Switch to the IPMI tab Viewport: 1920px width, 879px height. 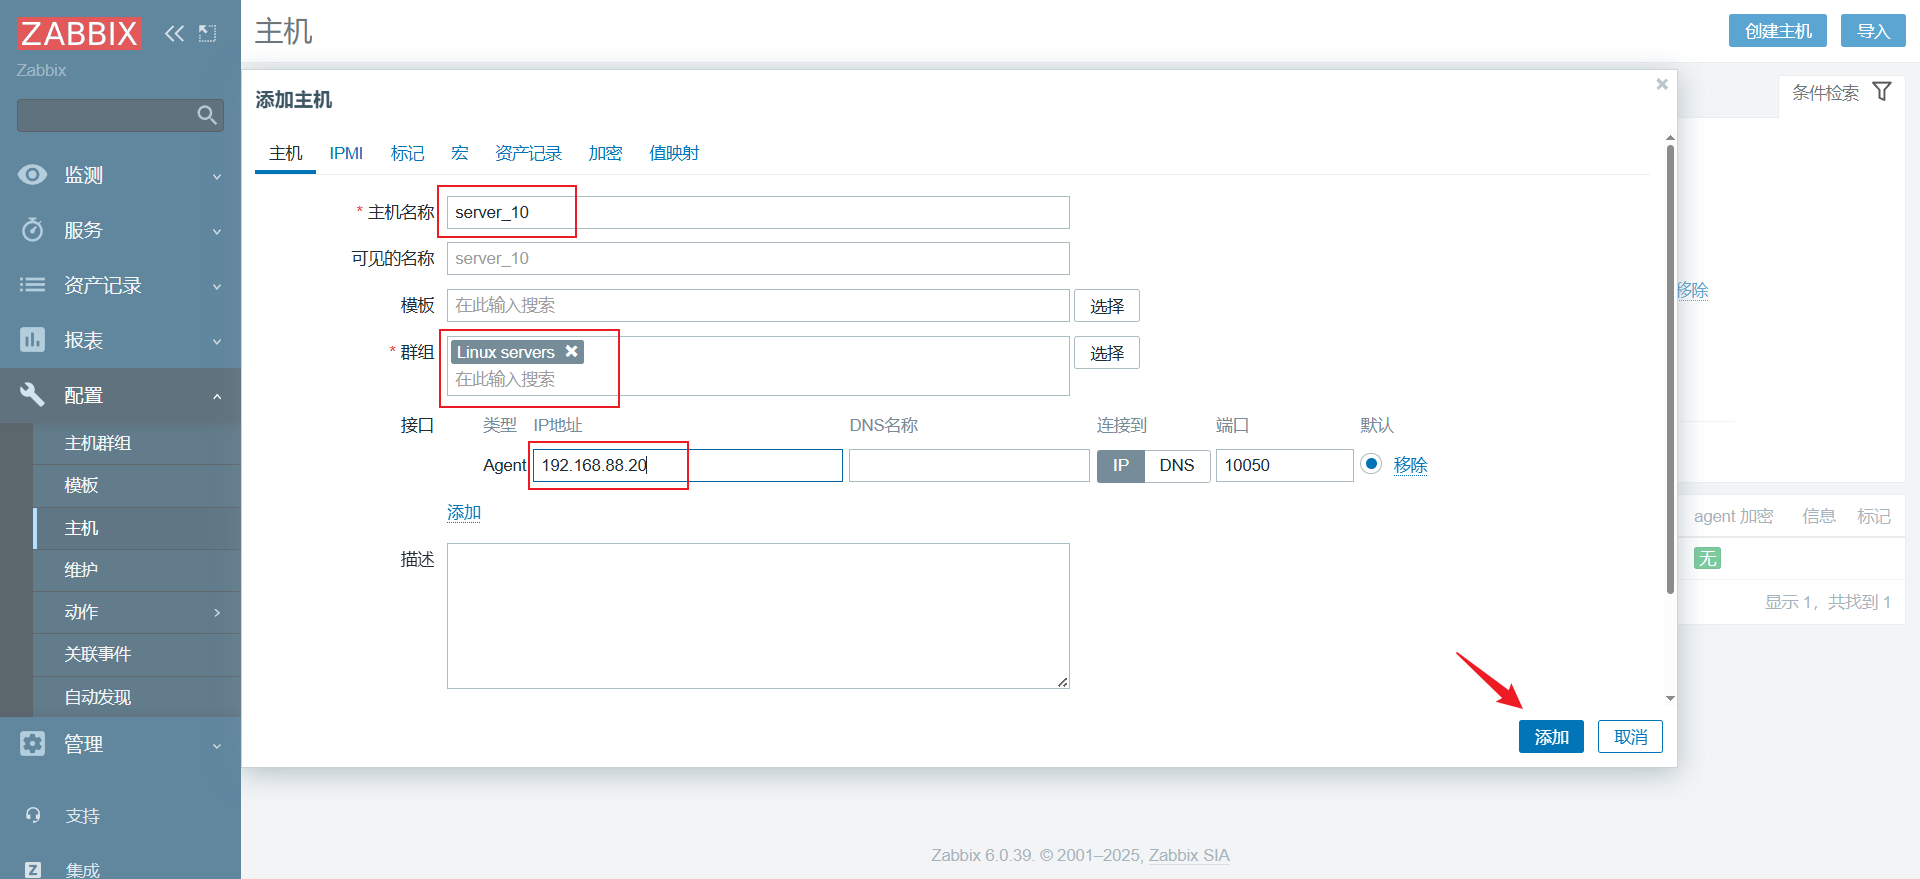[x=346, y=153]
